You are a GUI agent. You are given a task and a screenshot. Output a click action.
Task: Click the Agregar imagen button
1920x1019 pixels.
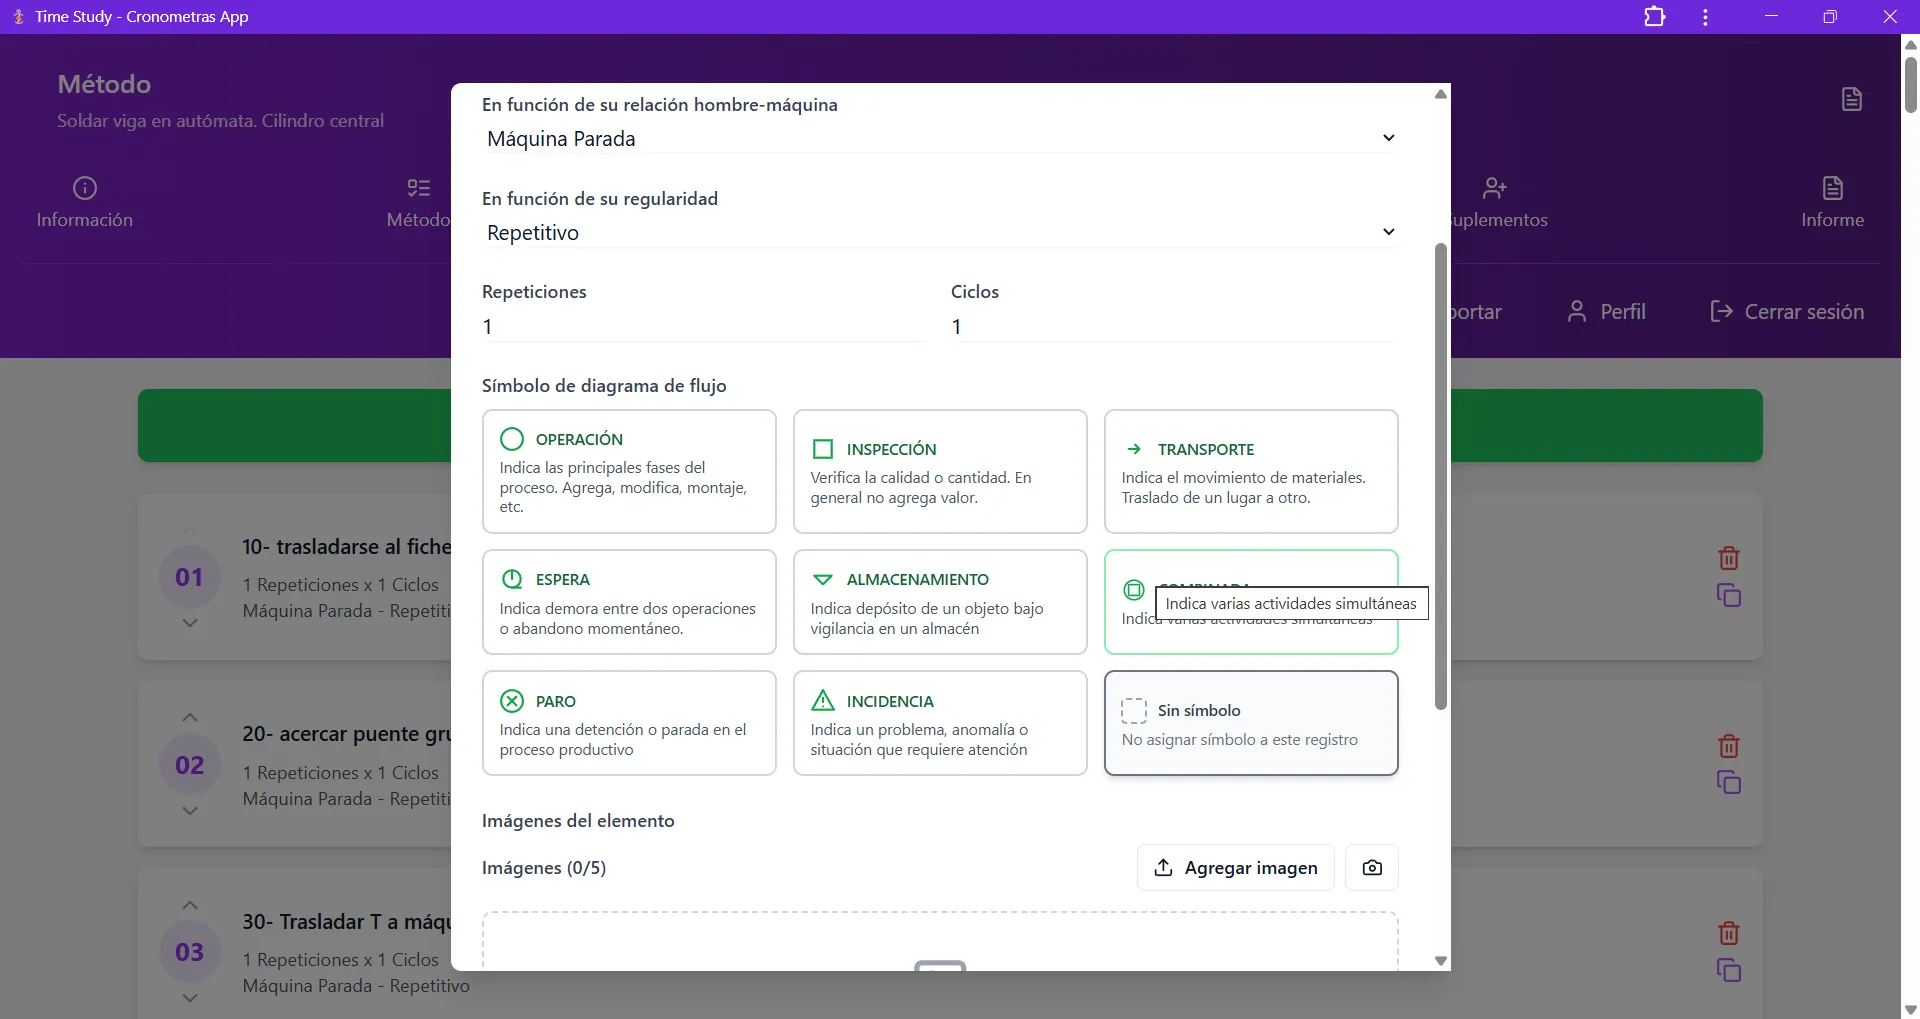[x=1234, y=867]
